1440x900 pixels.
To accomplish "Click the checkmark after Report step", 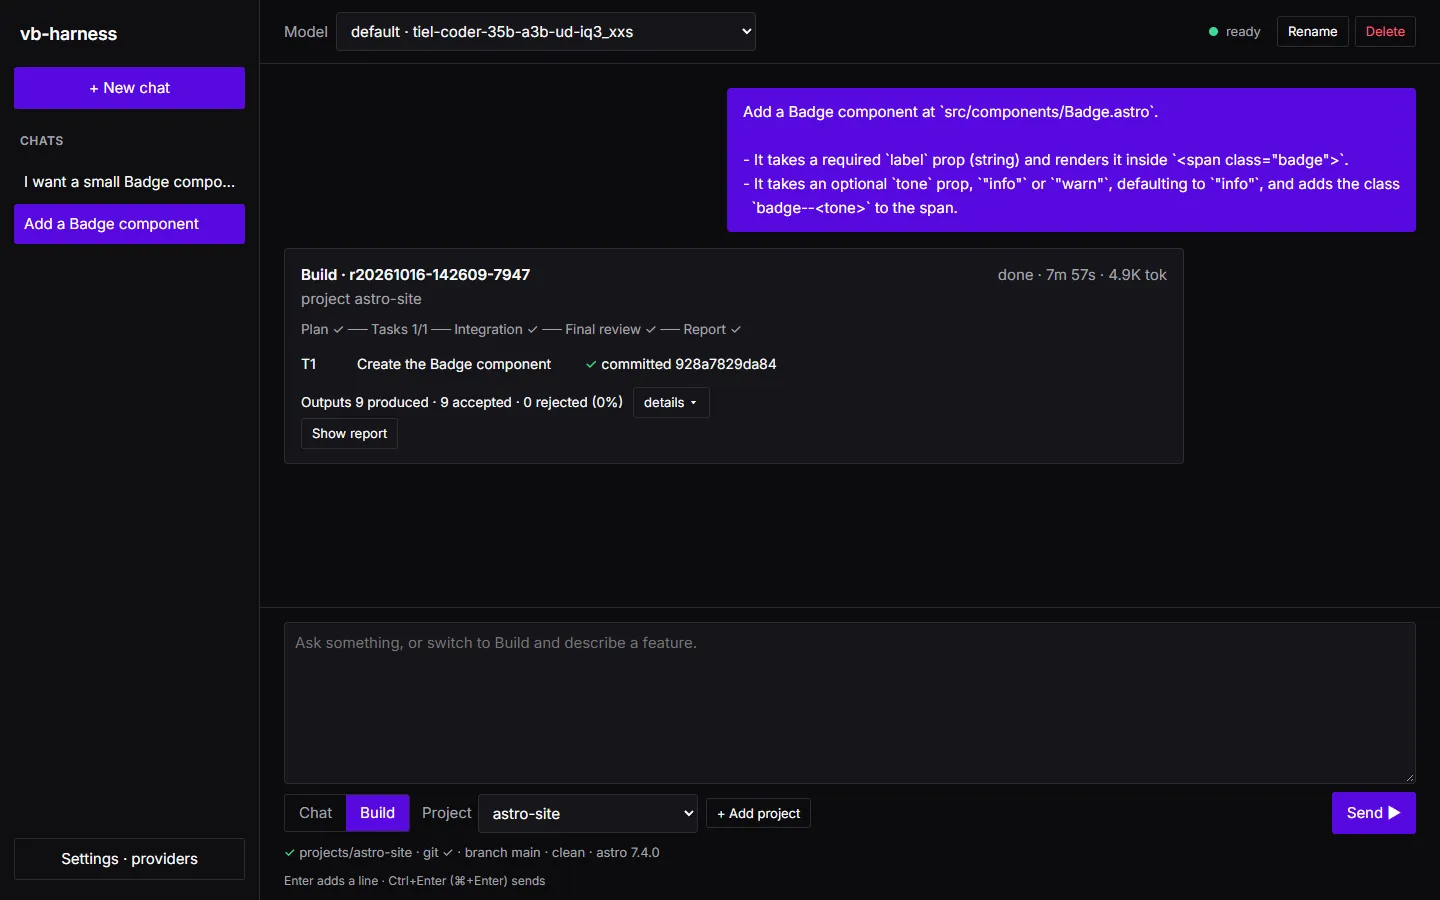I will click(736, 330).
